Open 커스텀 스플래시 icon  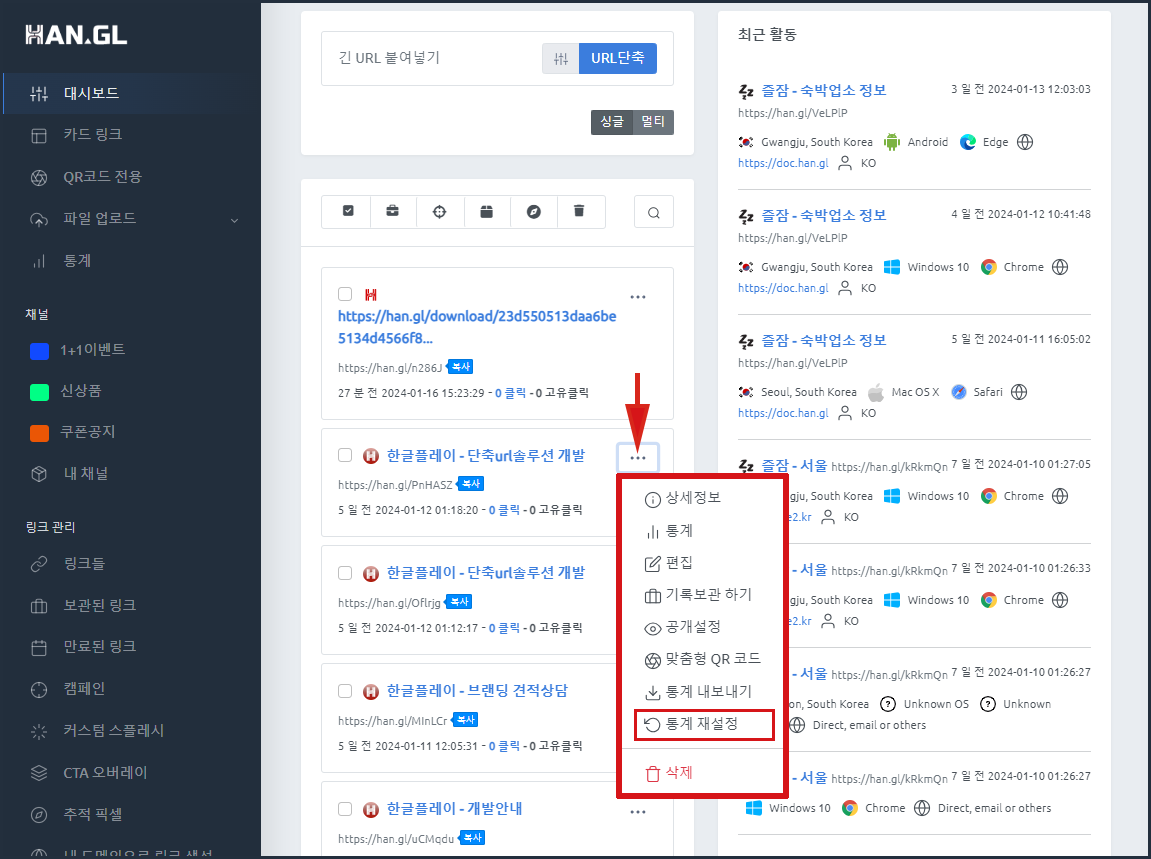(39, 731)
